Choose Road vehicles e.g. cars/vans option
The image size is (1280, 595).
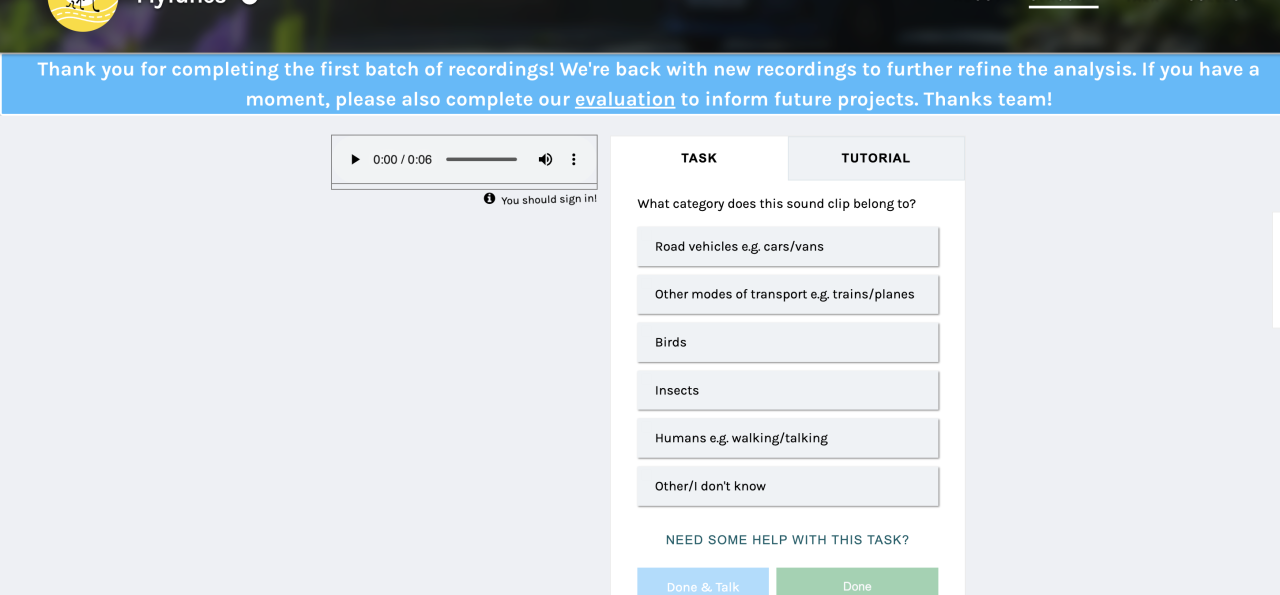tap(788, 246)
